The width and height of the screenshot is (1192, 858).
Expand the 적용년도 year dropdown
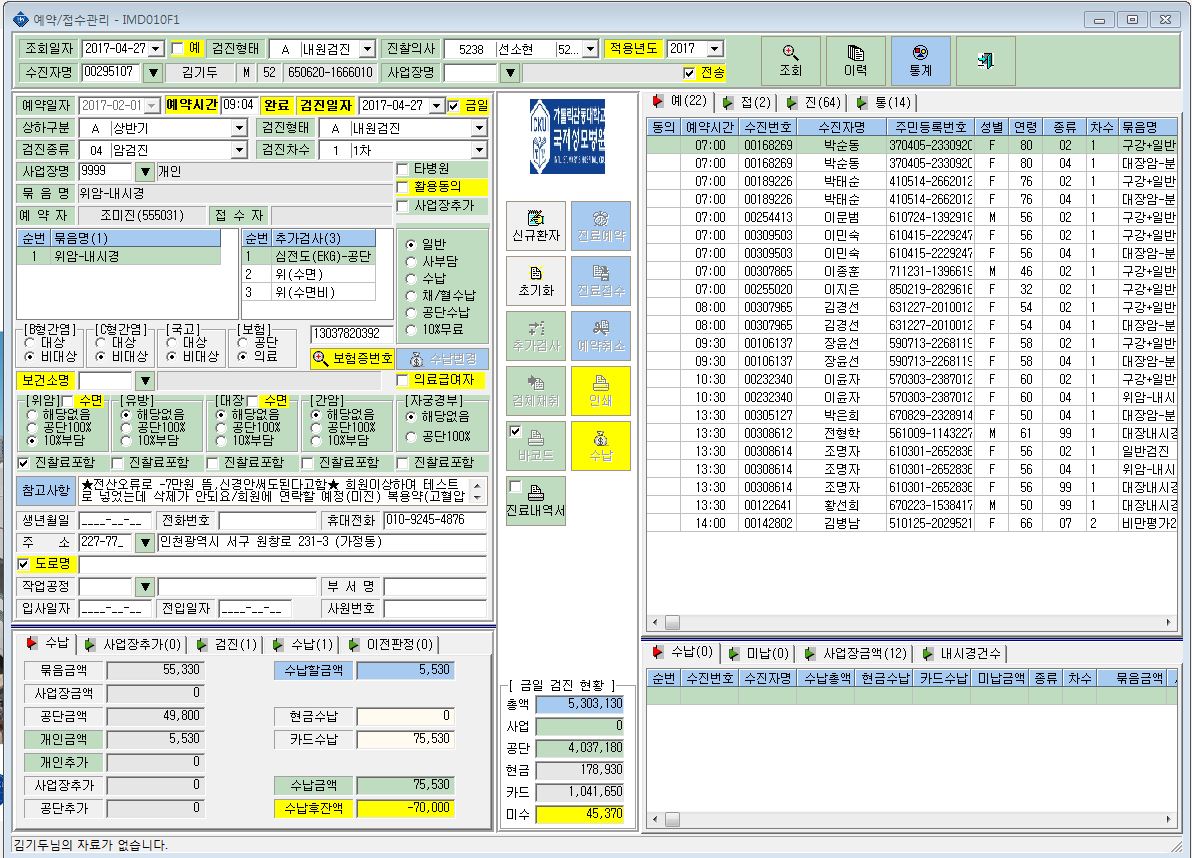pyautogui.click(x=715, y=49)
